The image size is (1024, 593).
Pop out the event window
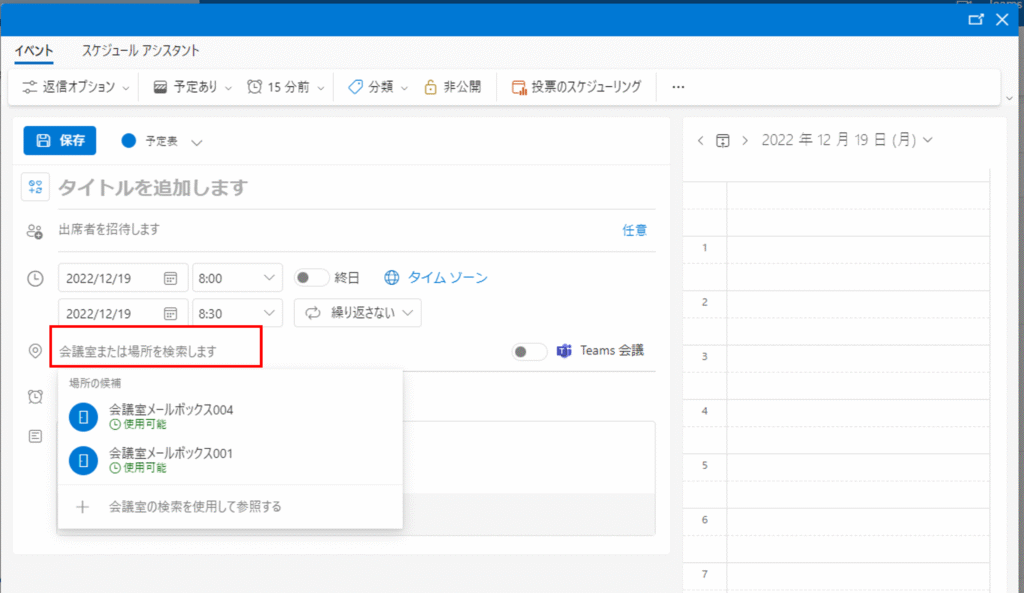tap(976, 20)
